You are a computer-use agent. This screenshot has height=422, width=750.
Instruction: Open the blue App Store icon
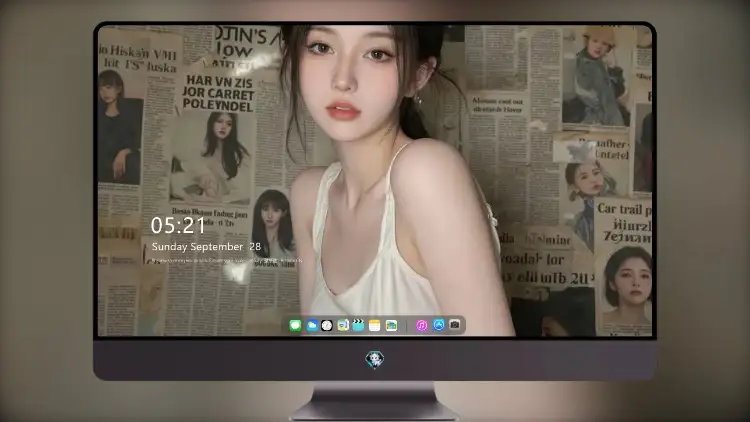[439, 325]
